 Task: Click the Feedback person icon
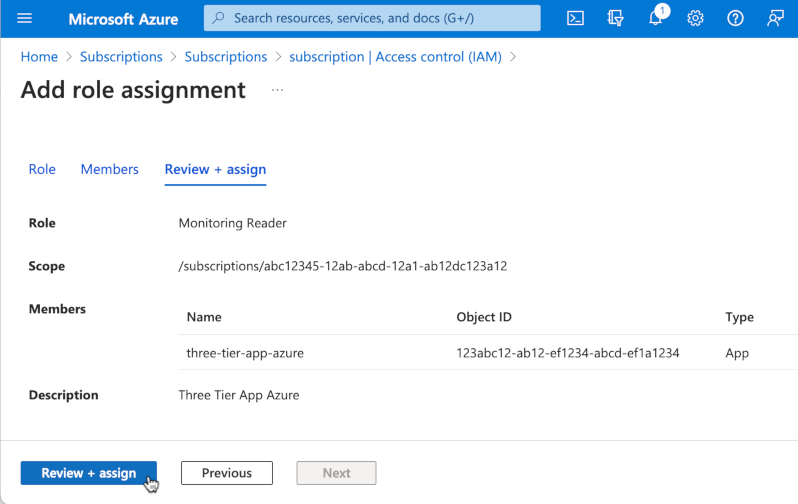[x=775, y=18]
